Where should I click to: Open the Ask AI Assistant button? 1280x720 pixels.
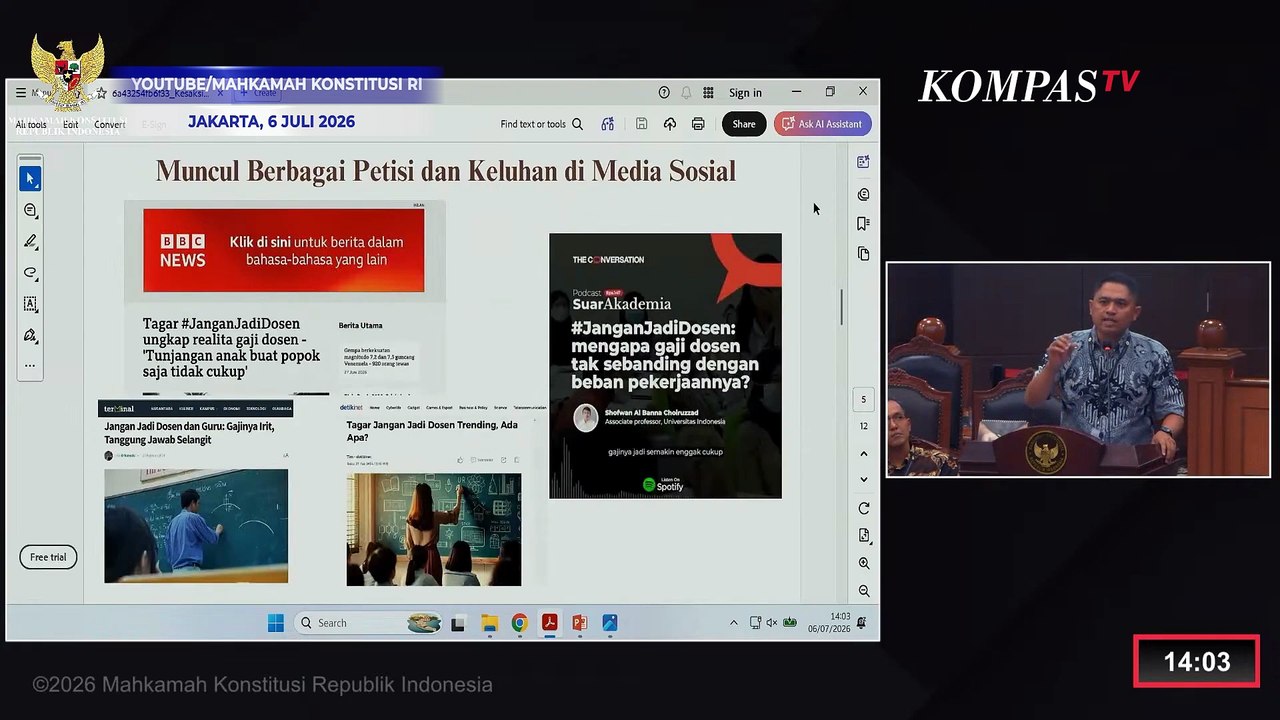click(x=822, y=124)
